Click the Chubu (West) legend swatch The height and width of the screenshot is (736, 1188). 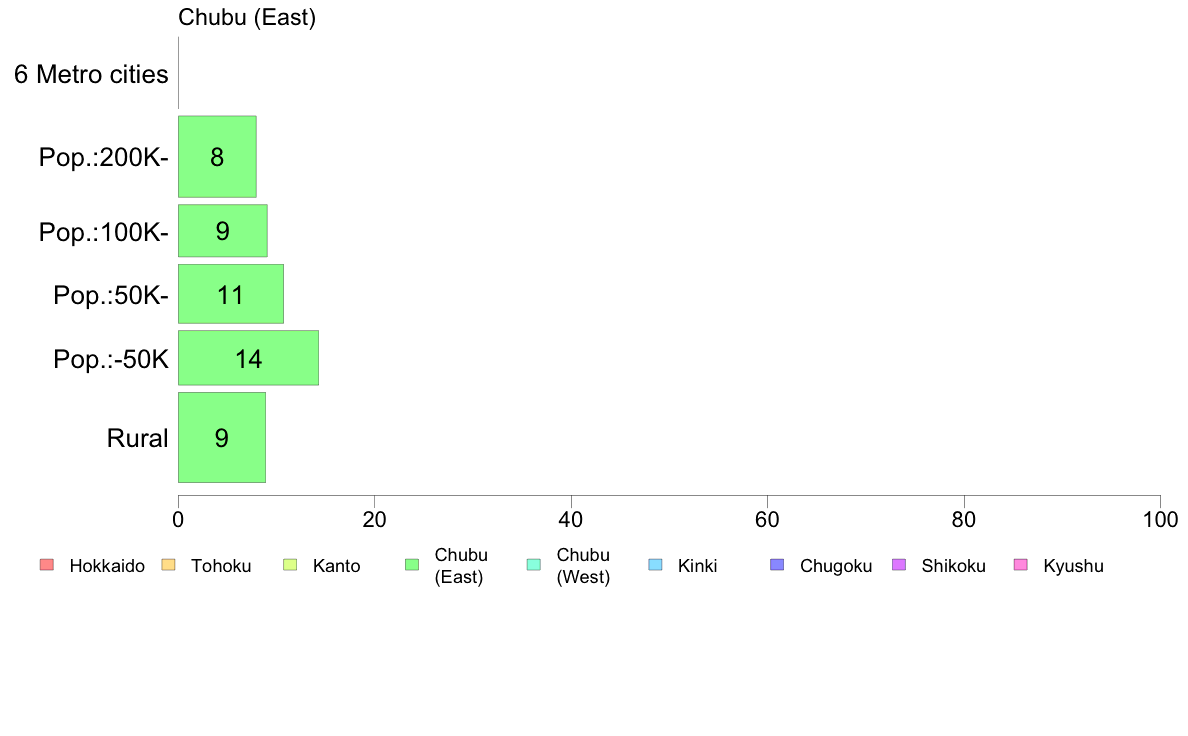(534, 565)
